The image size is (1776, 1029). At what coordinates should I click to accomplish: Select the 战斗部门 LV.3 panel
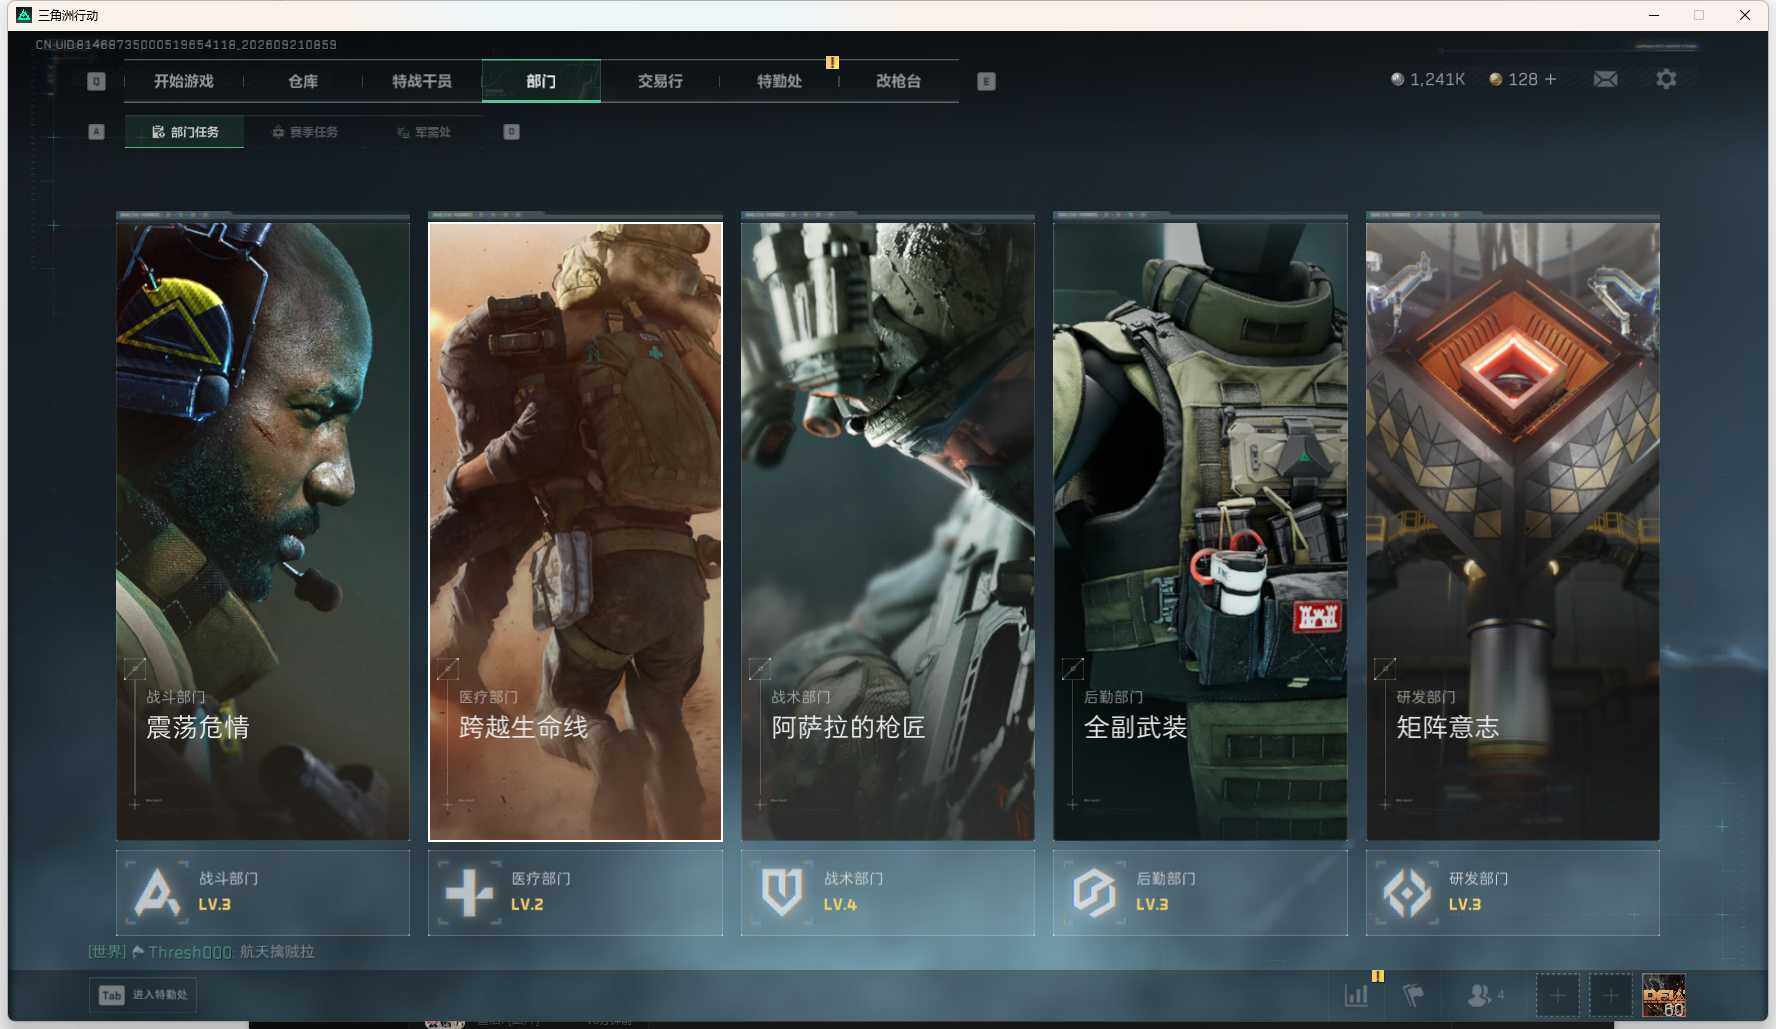[263, 893]
